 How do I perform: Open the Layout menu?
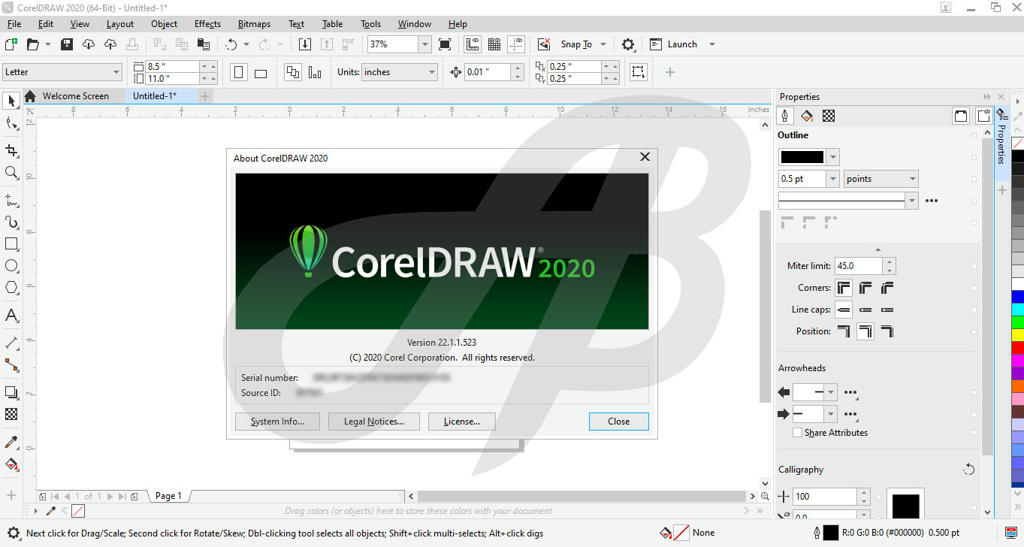click(x=120, y=24)
